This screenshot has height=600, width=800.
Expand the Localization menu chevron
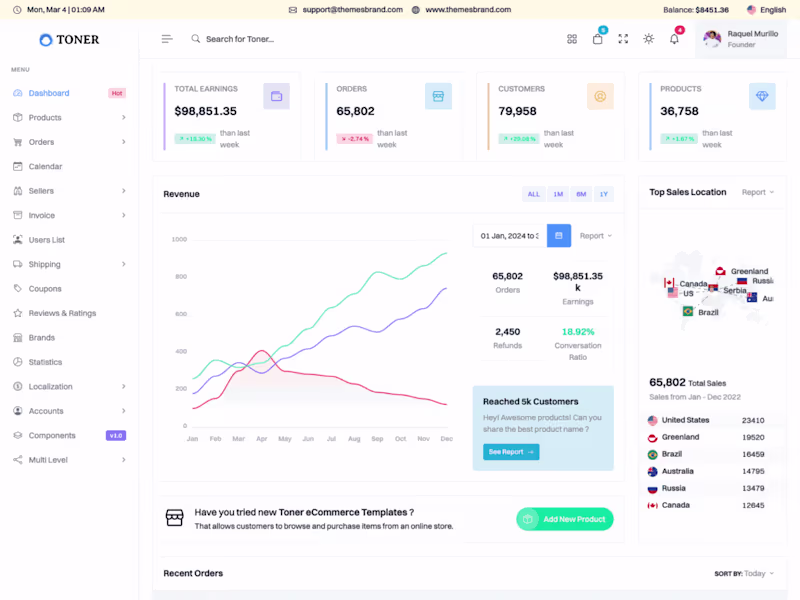tap(123, 387)
